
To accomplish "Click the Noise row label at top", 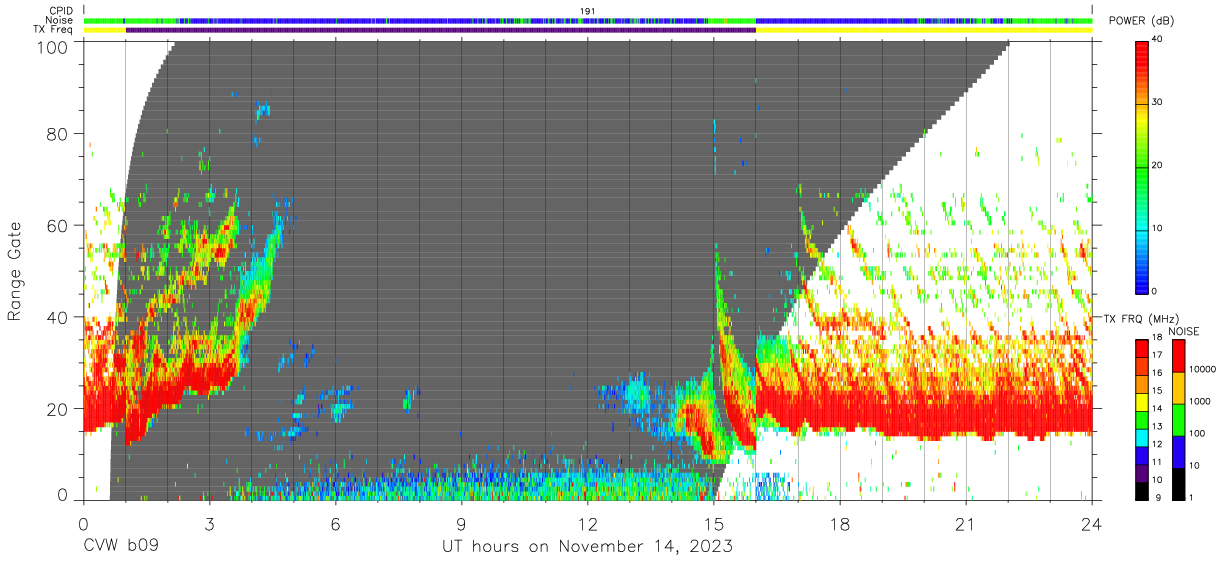I will [x=59, y=20].
